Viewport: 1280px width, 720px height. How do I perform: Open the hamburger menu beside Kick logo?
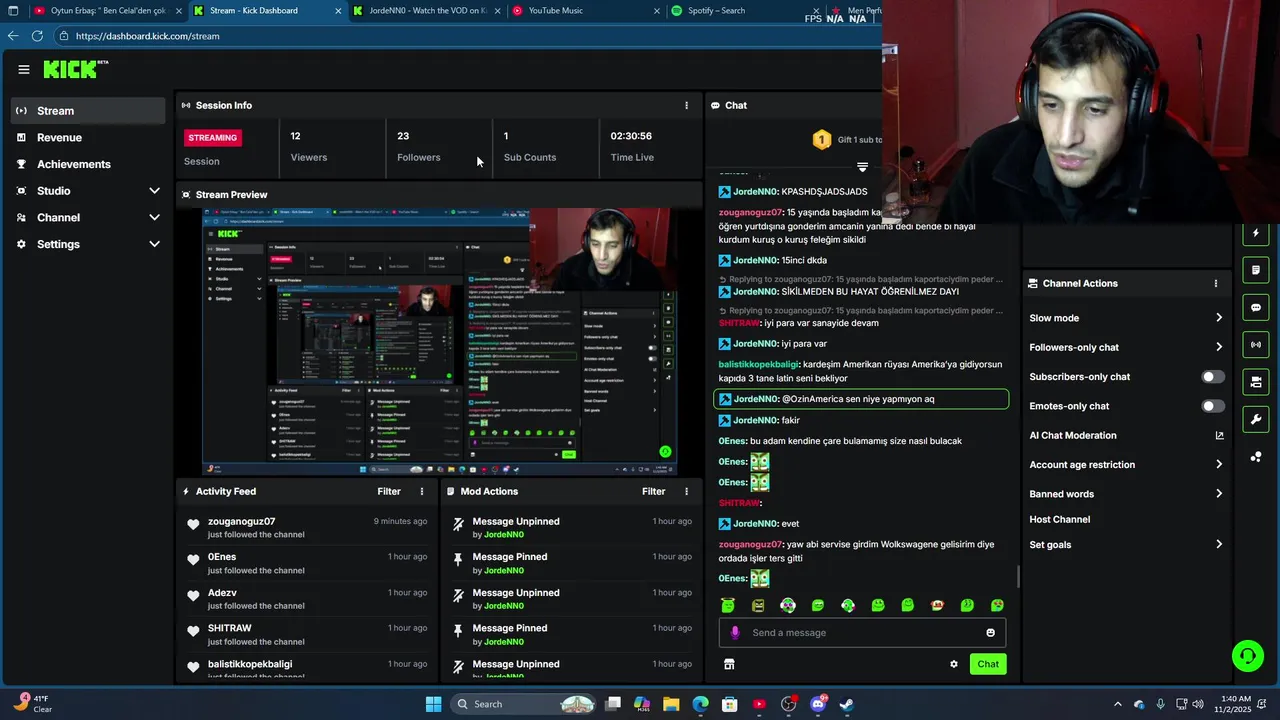click(24, 69)
